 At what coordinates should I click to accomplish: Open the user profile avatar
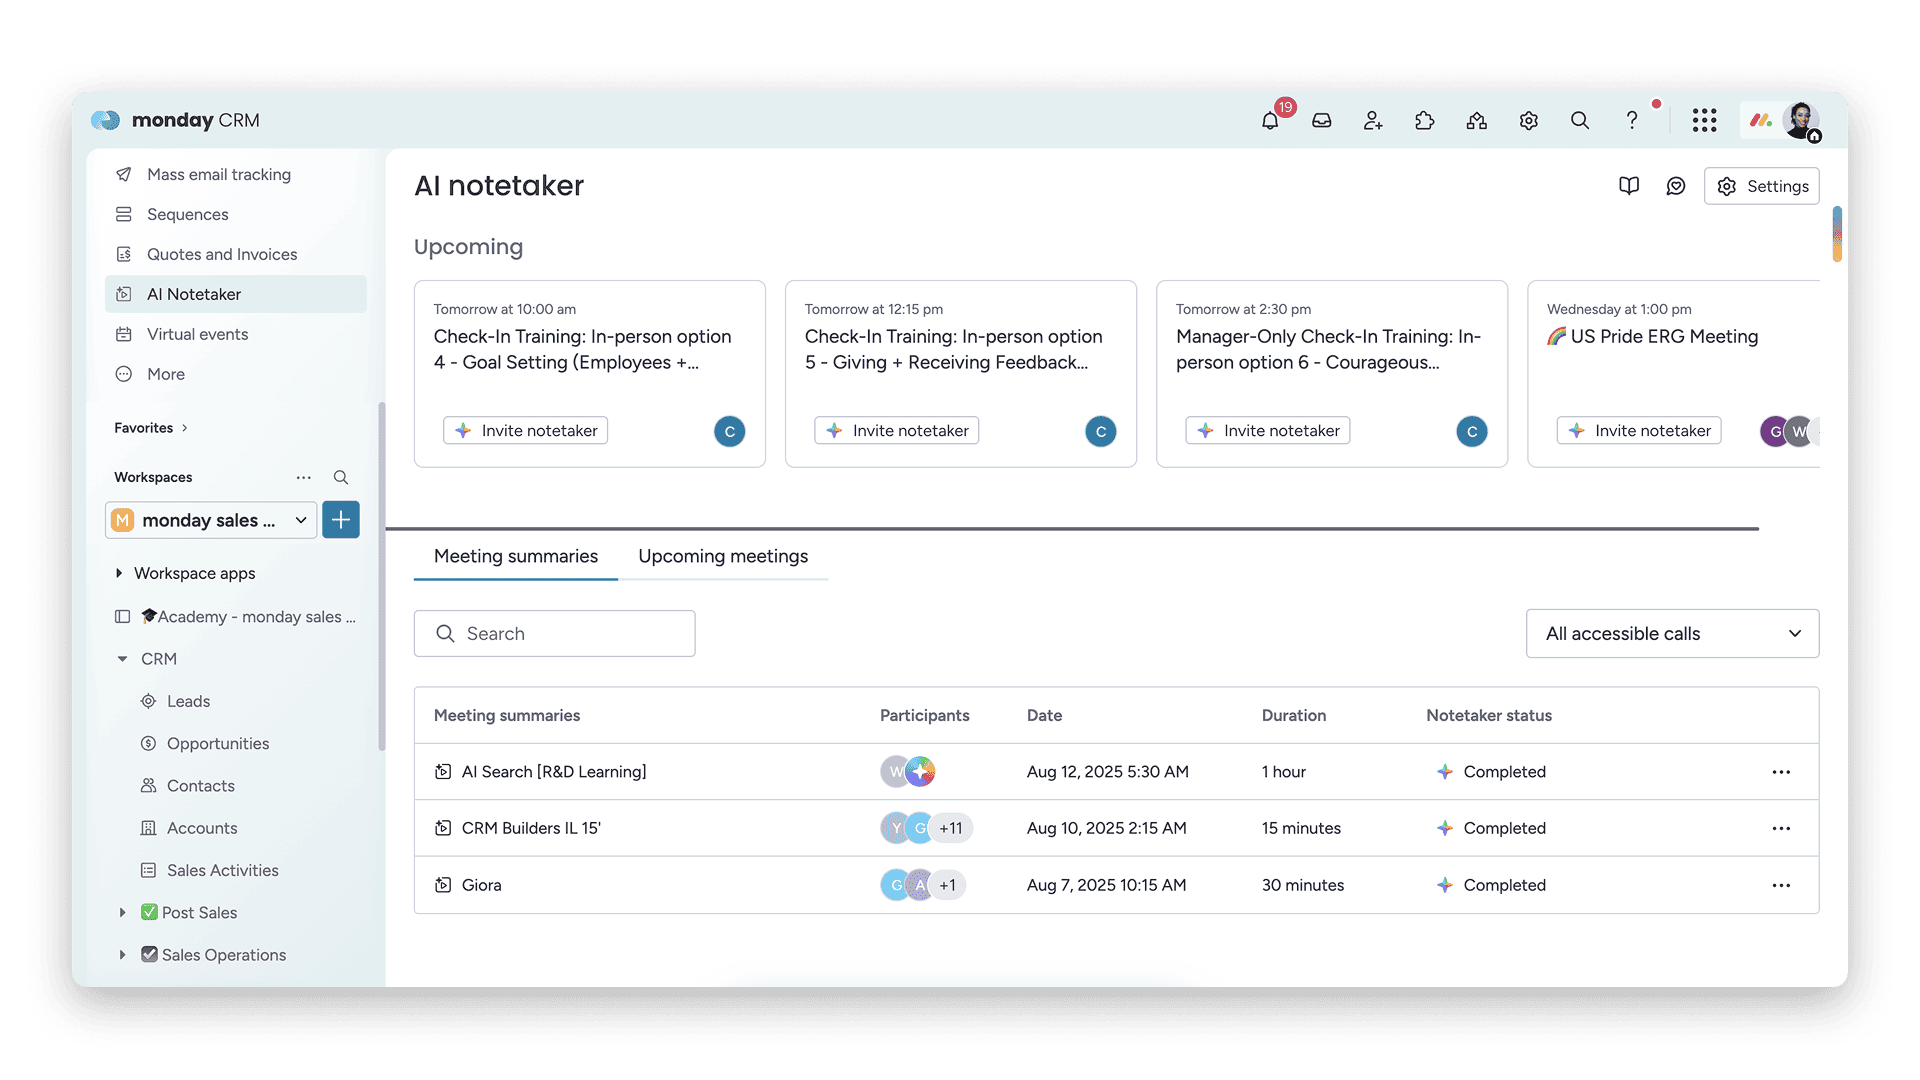(1802, 121)
